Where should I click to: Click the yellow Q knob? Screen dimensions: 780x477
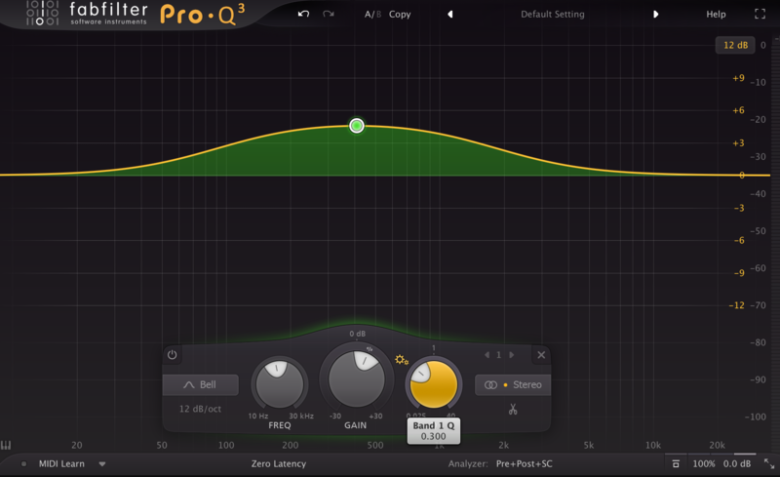coord(433,384)
